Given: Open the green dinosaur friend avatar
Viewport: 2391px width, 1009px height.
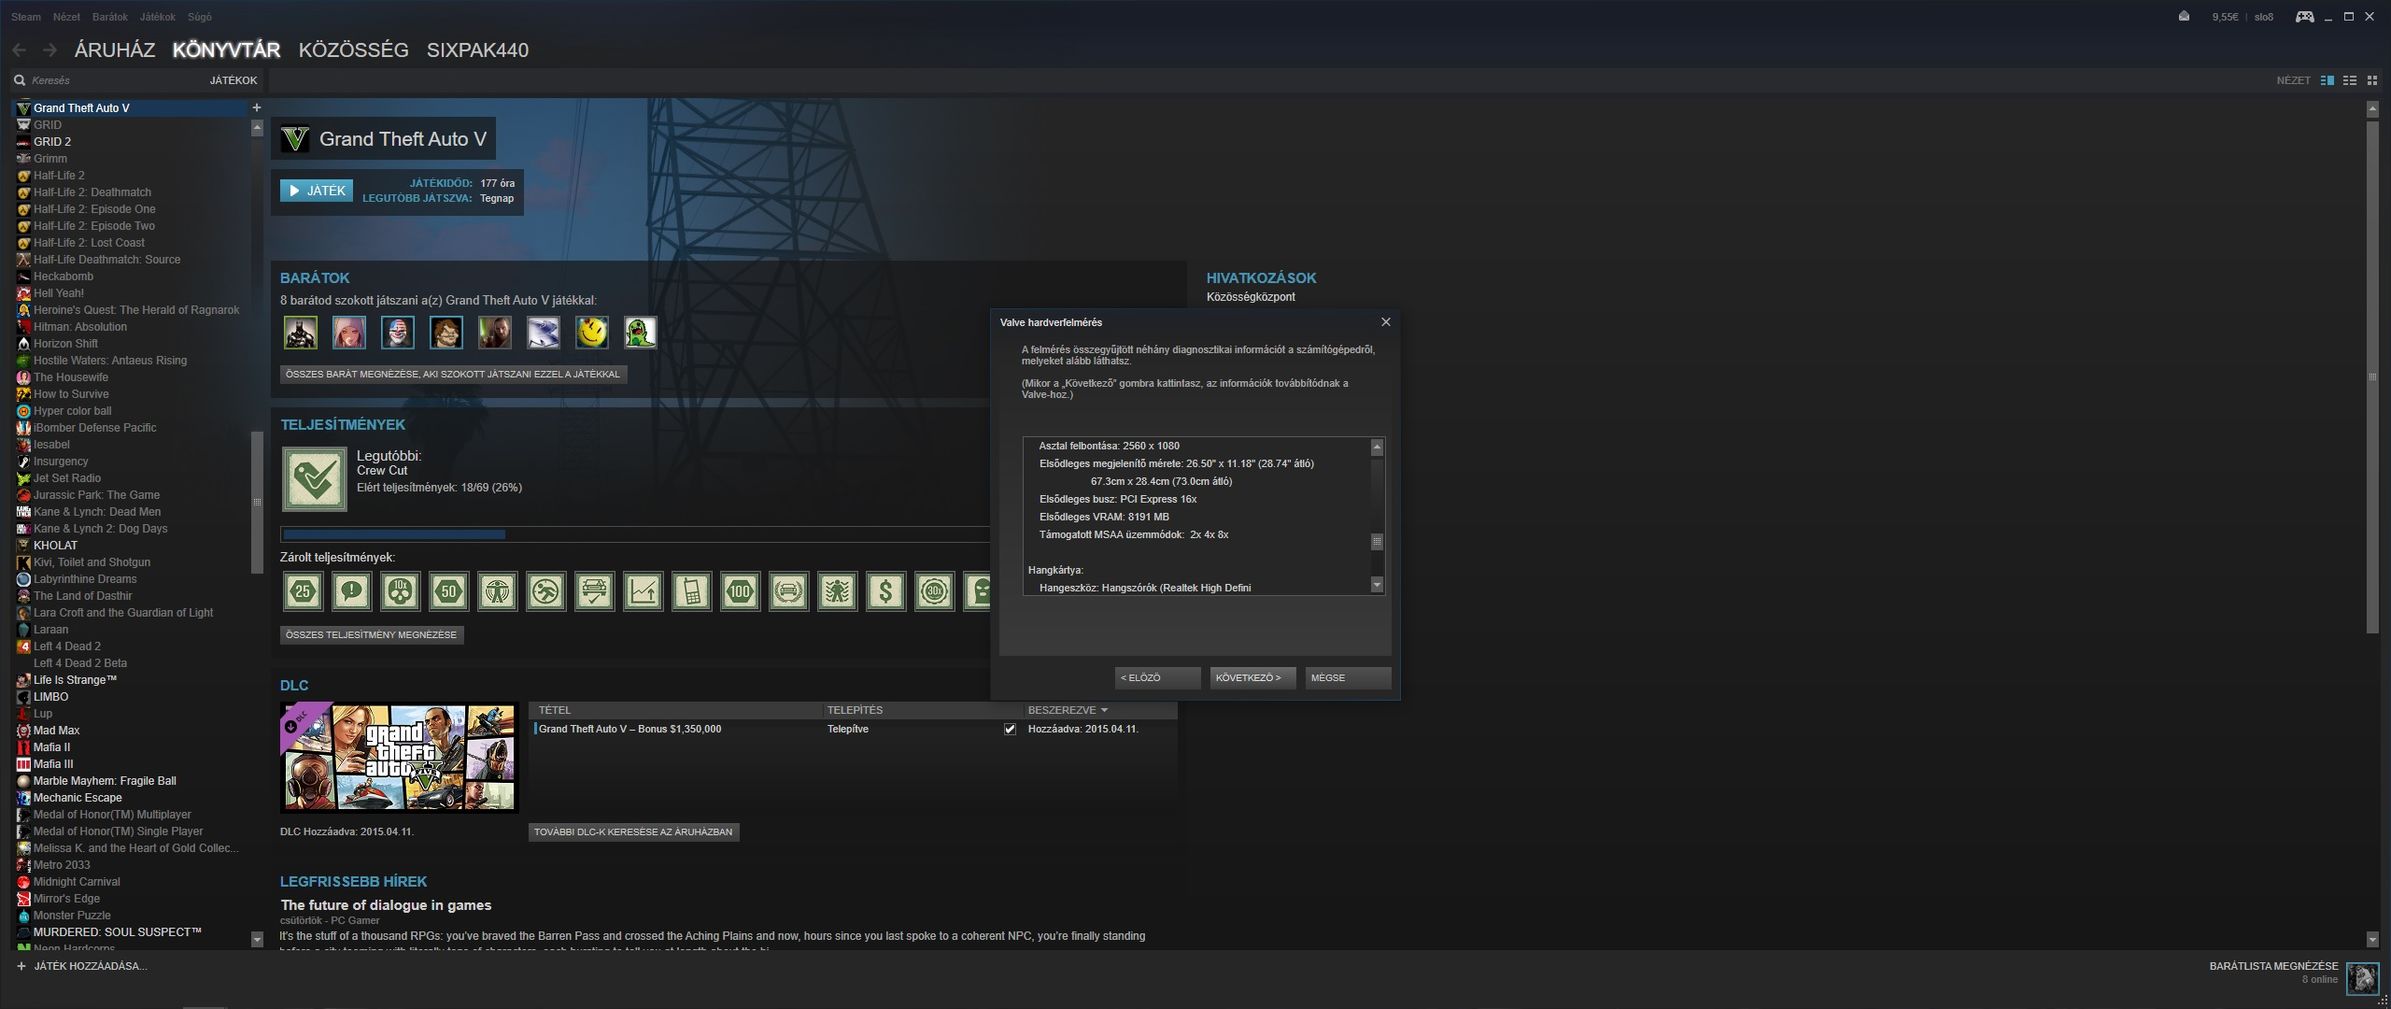Looking at the screenshot, I should coord(640,332).
